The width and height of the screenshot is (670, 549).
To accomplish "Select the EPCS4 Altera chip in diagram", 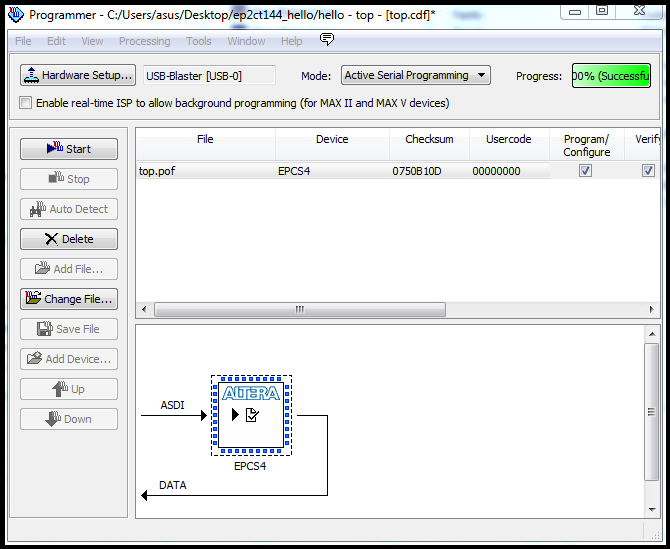I will 251,416.
